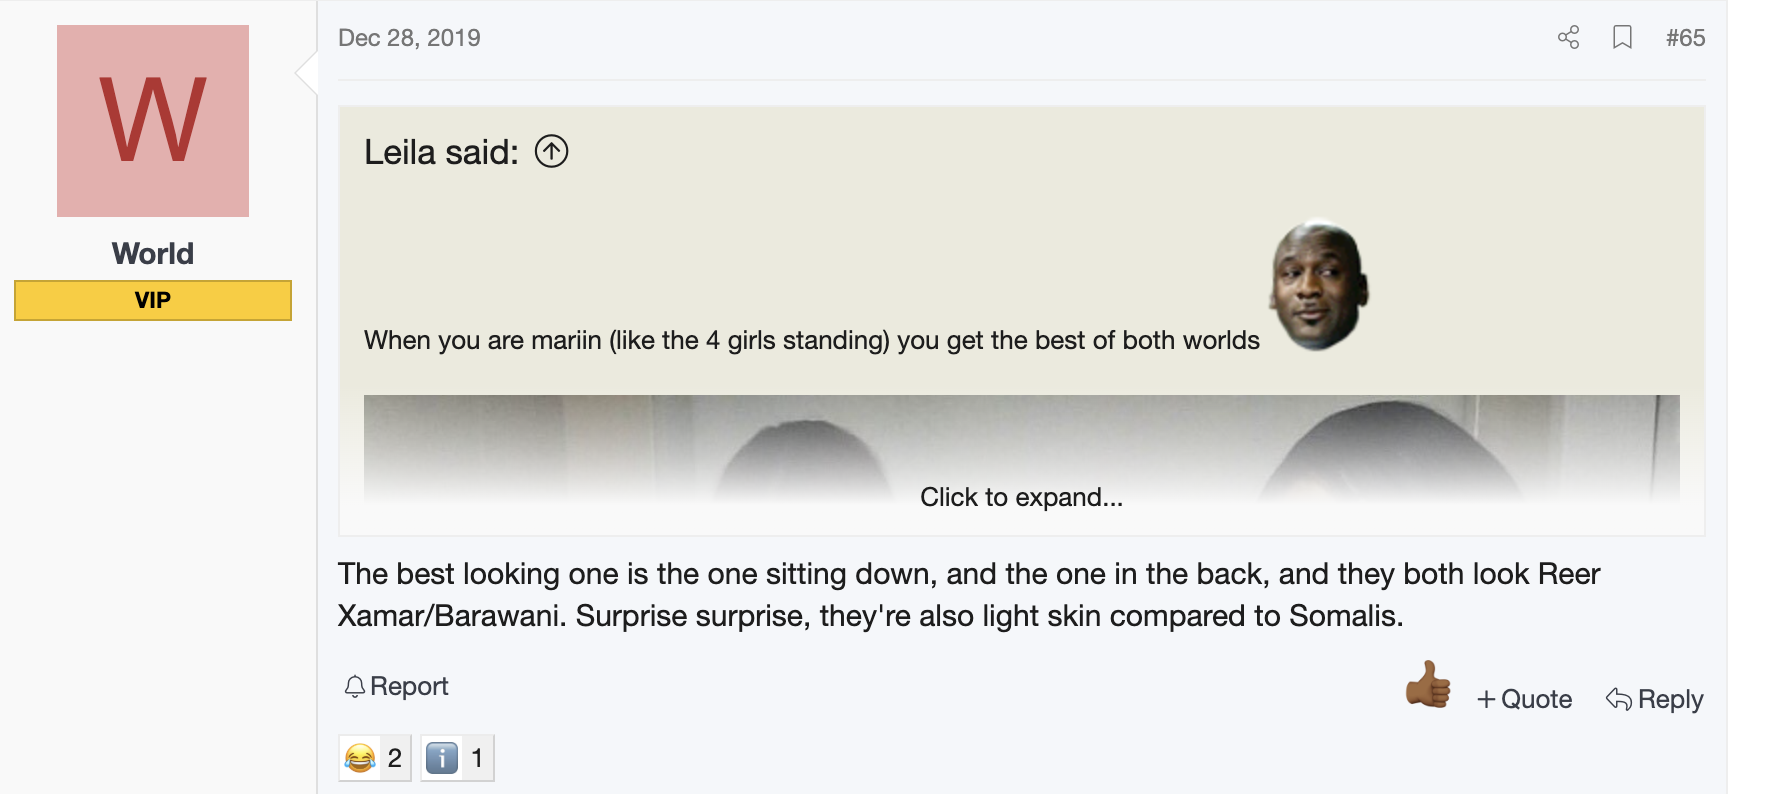
Task: Click the yellow VIP badge
Action: 153,300
